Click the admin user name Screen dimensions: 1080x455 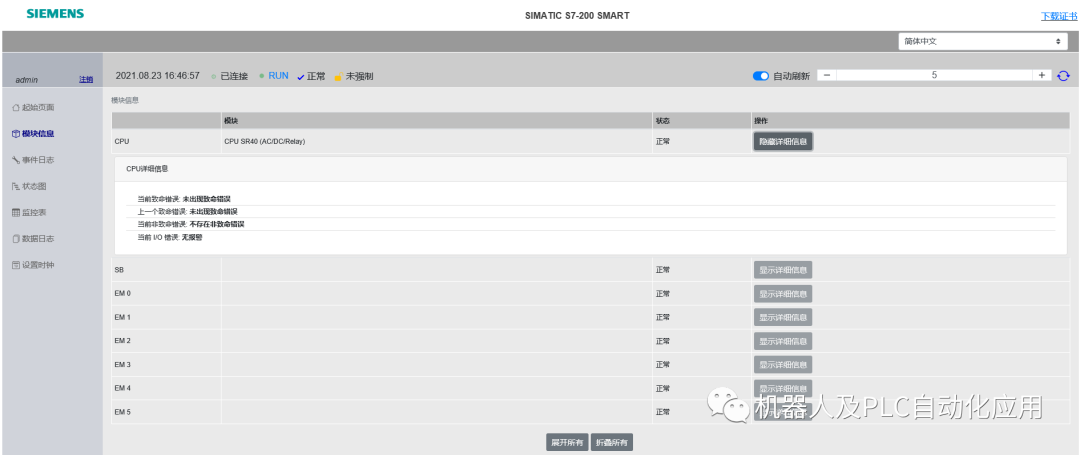[27, 81]
